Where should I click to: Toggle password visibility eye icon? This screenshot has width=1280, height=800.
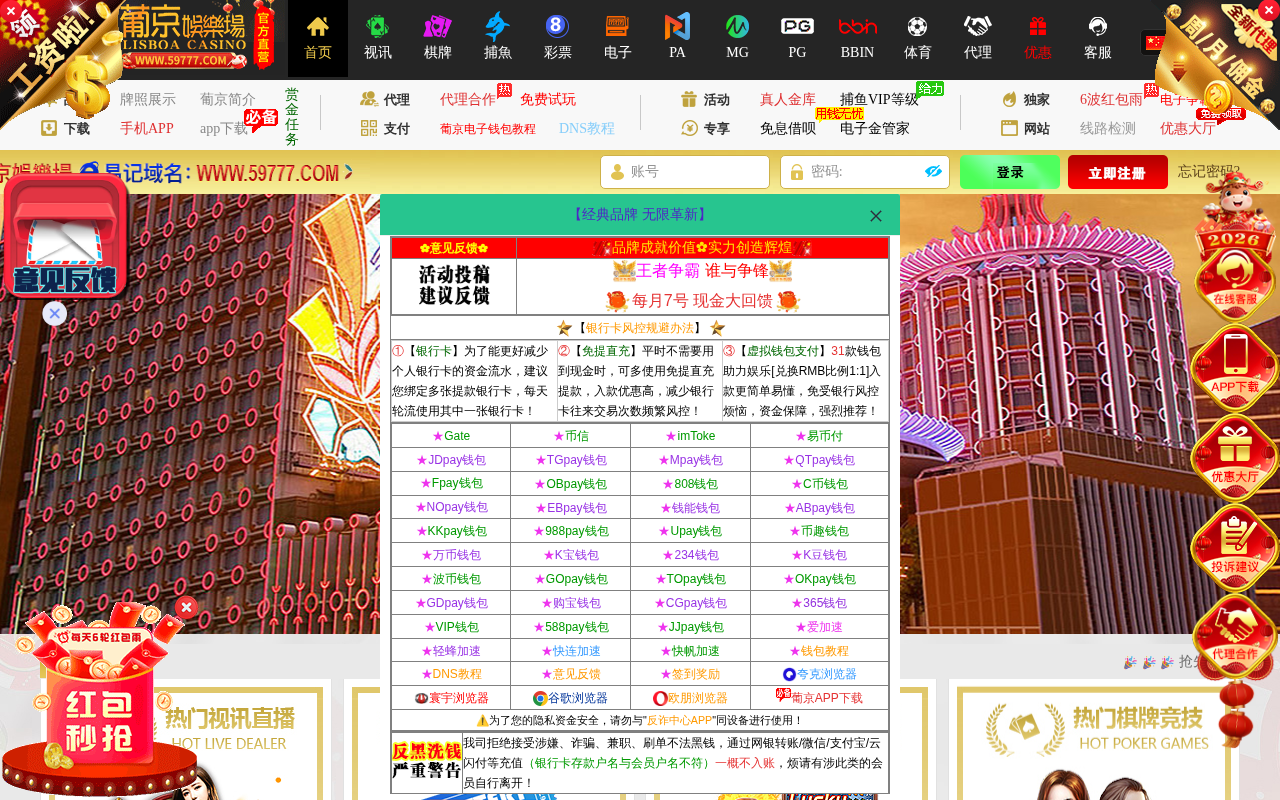pyautogui.click(x=934, y=172)
